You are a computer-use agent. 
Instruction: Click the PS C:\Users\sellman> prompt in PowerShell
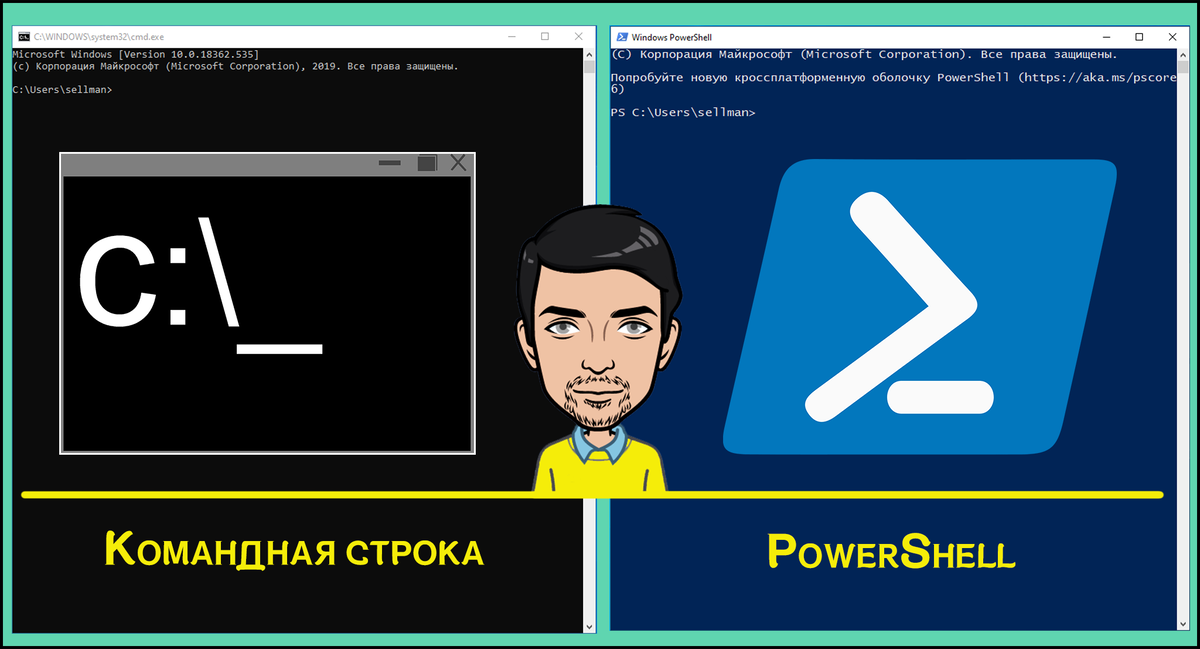coord(683,113)
